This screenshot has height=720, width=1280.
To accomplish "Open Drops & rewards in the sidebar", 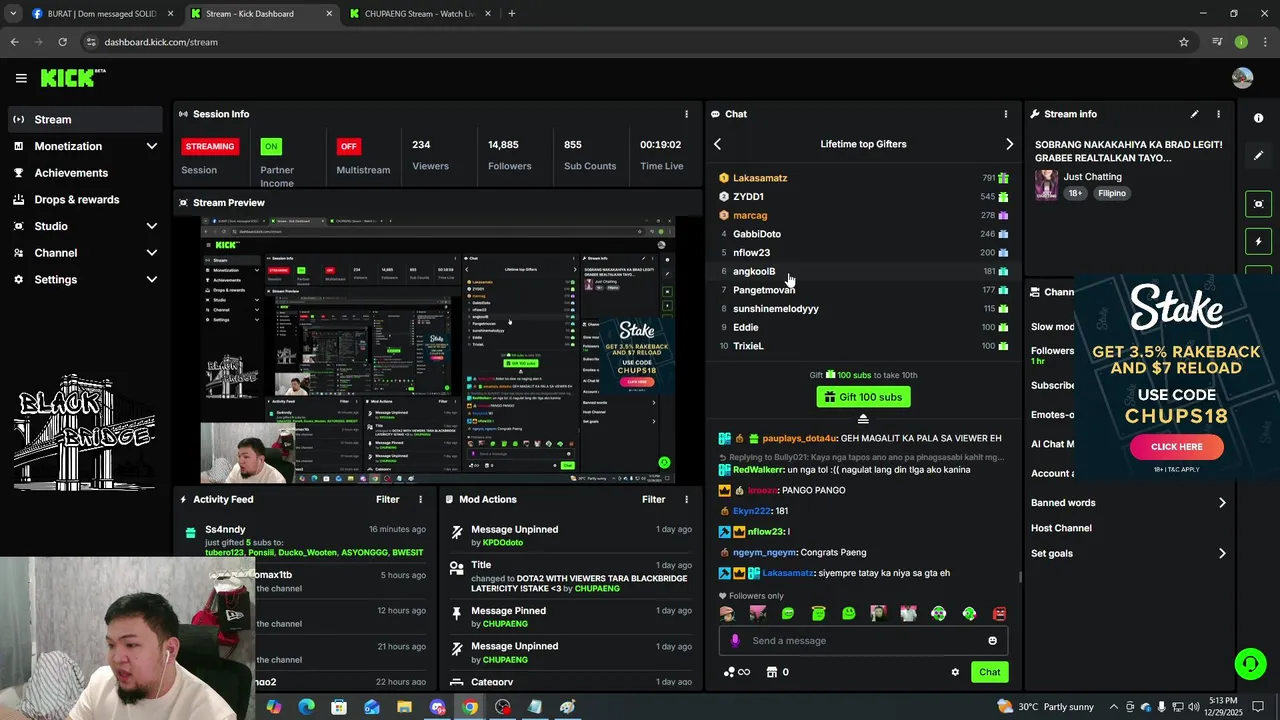I will [x=85, y=199].
